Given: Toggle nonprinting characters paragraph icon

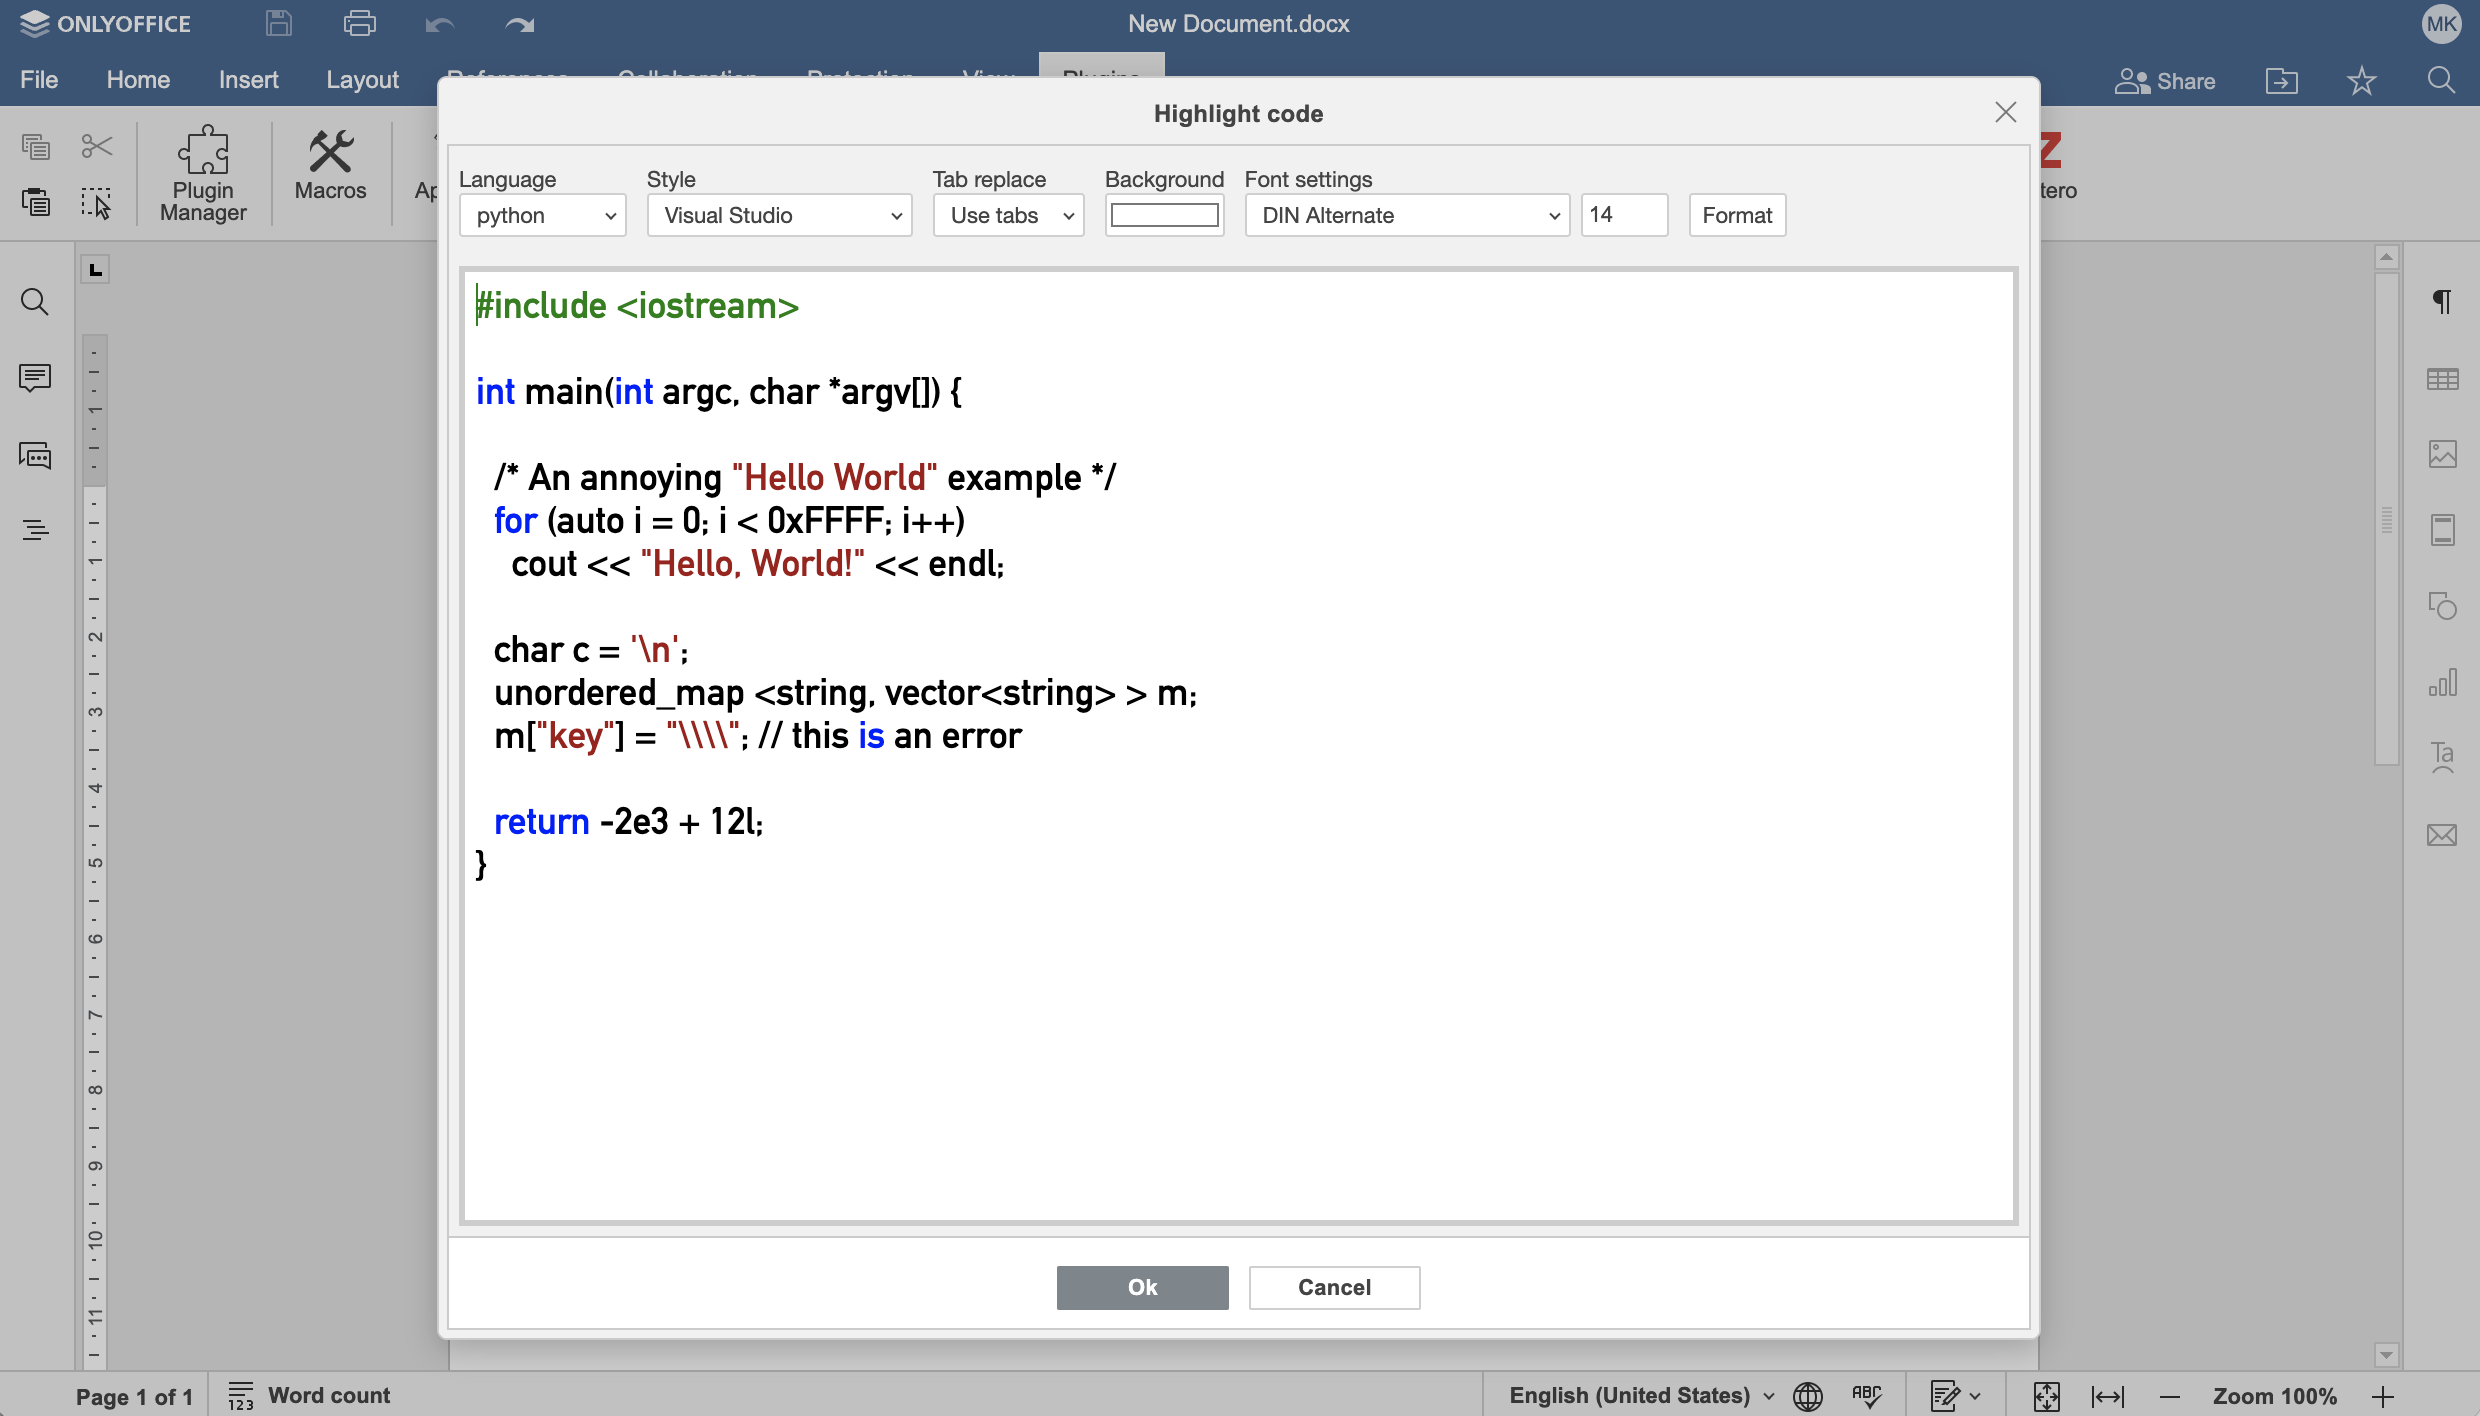Looking at the screenshot, I should (2442, 301).
